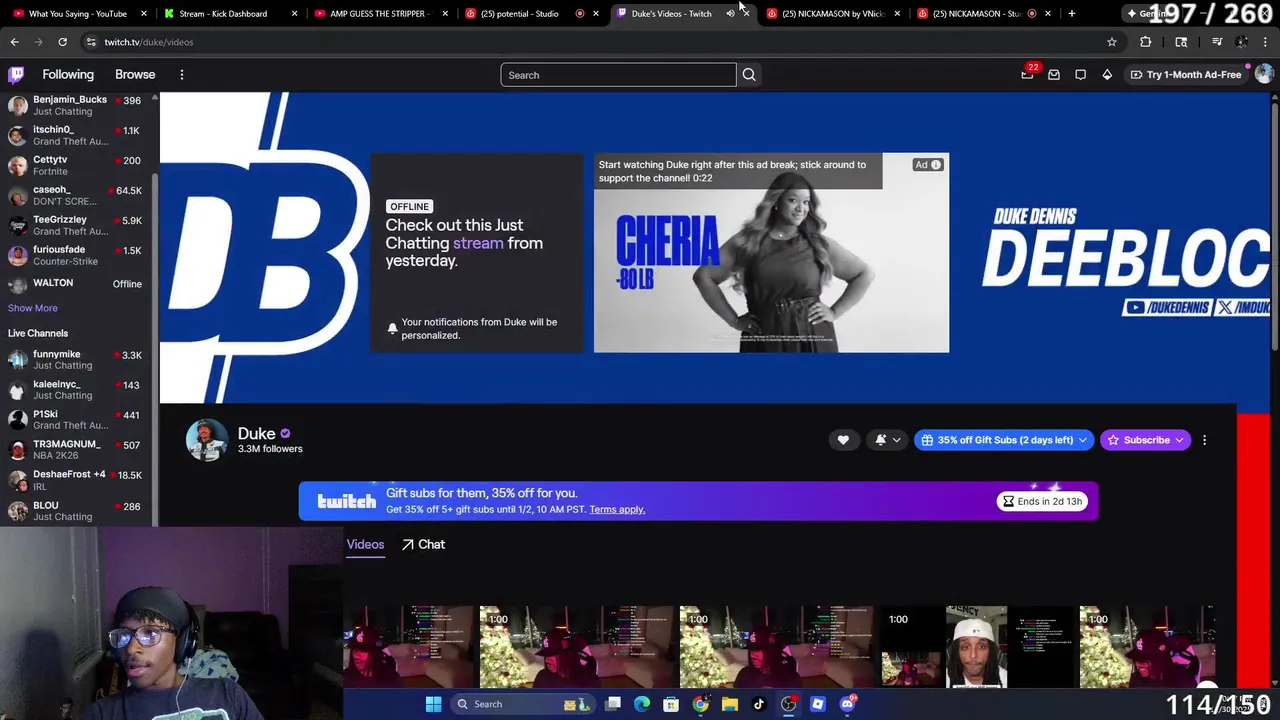Open funnymike live channel in sidebar
Viewport: 1280px width, 720px height.
(76, 360)
